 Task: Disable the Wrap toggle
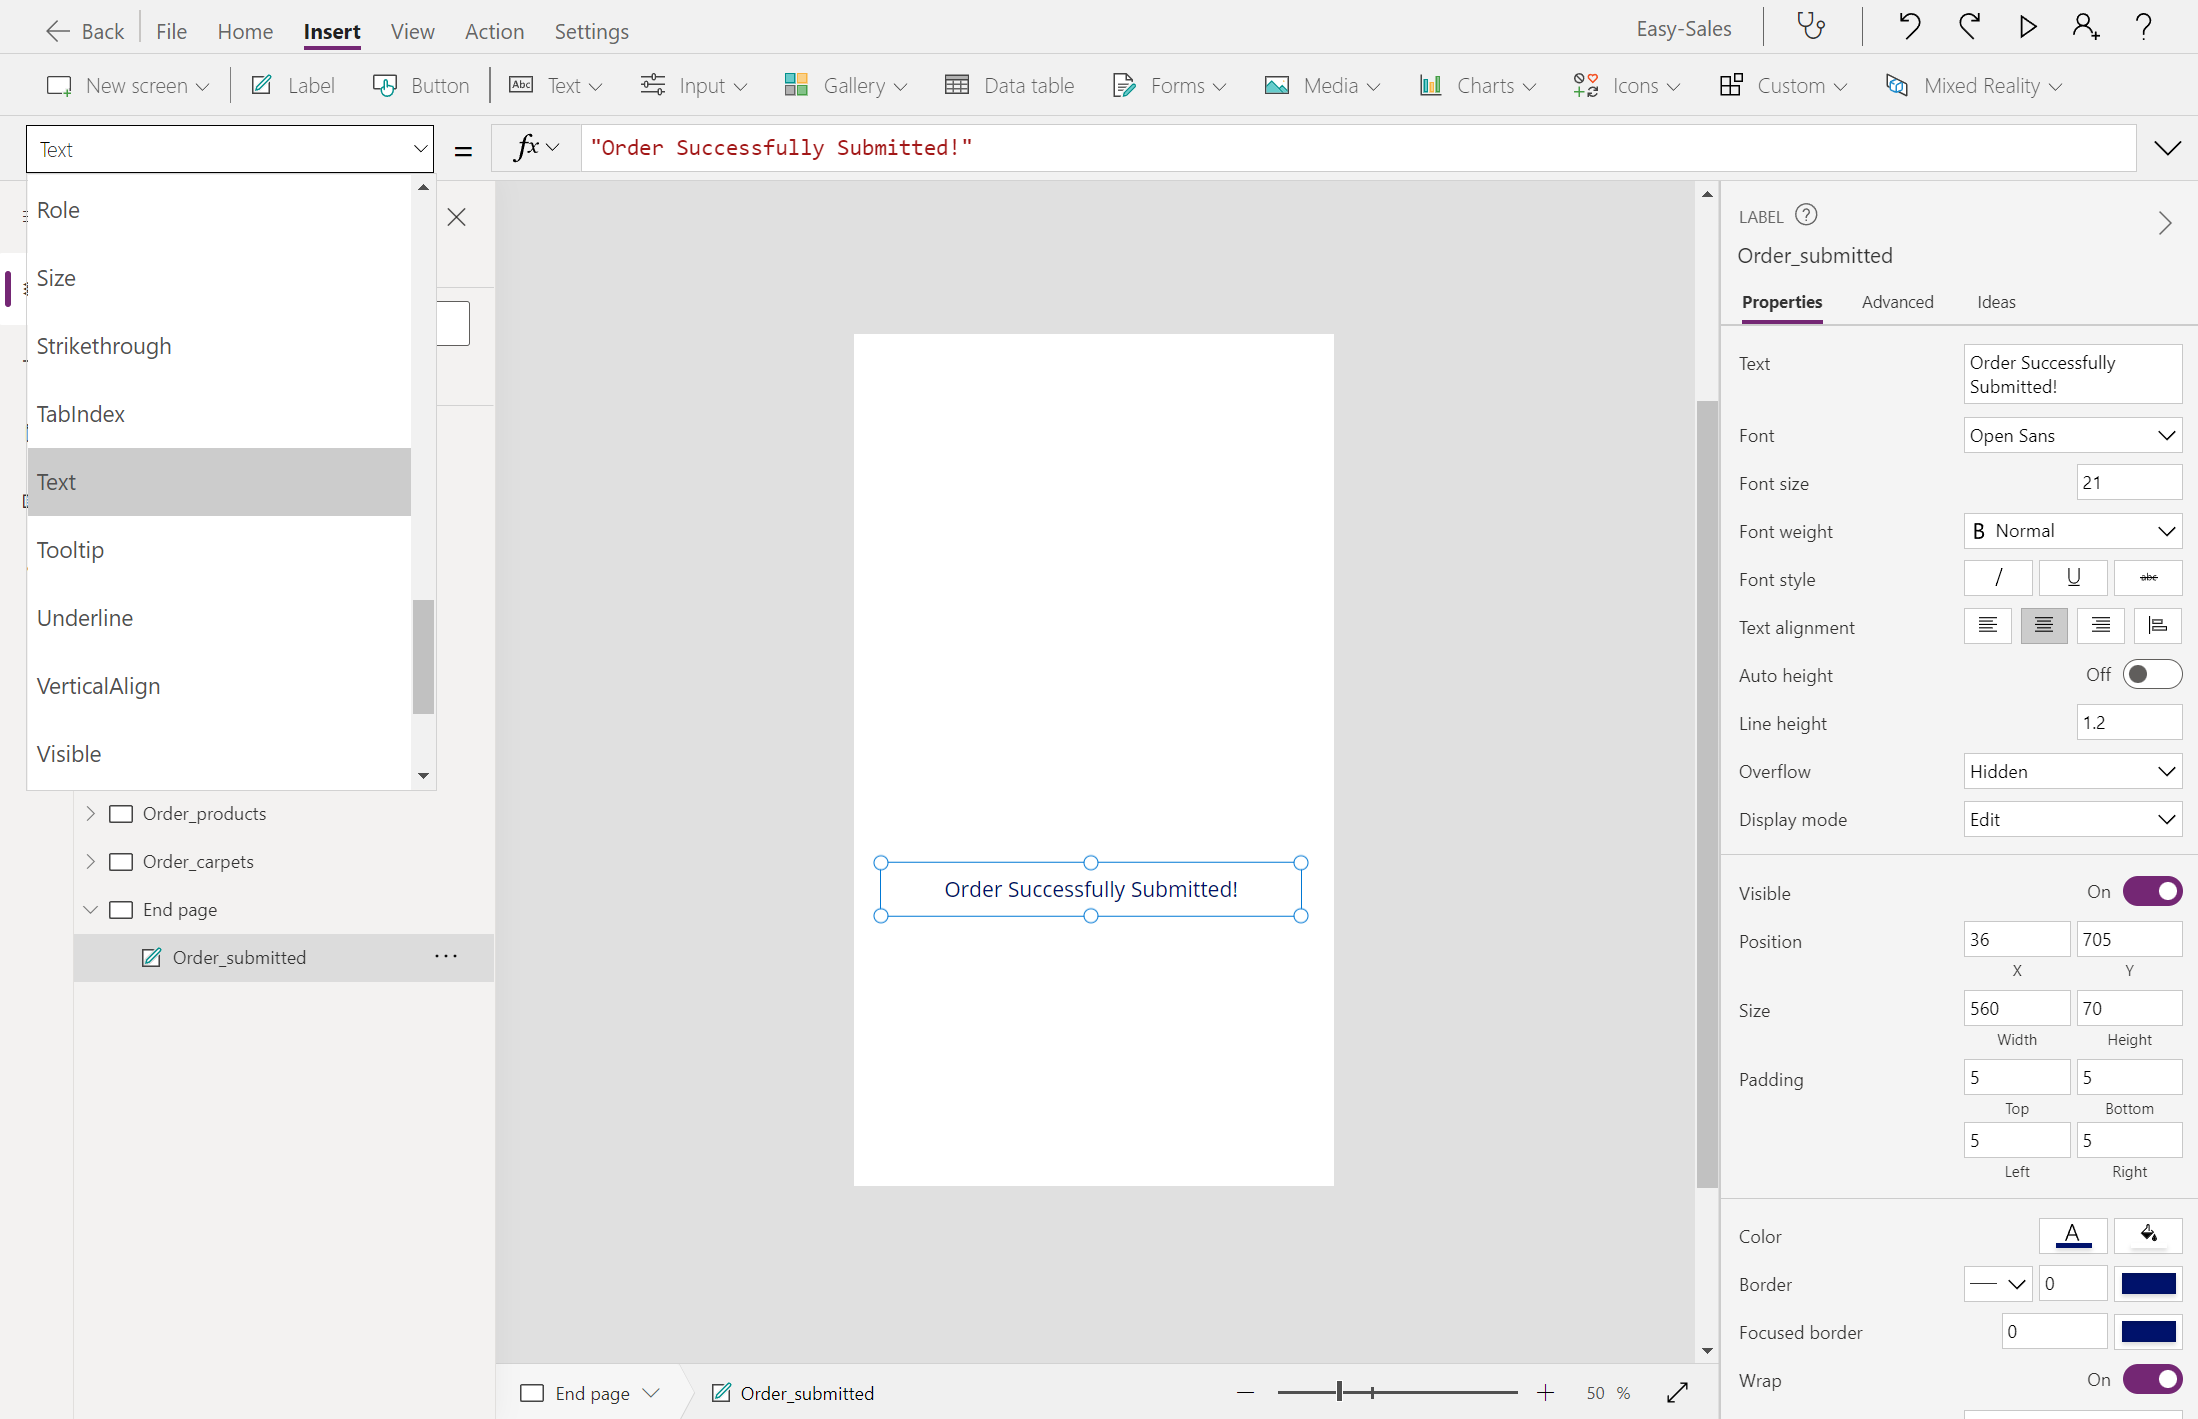coord(2151,1380)
